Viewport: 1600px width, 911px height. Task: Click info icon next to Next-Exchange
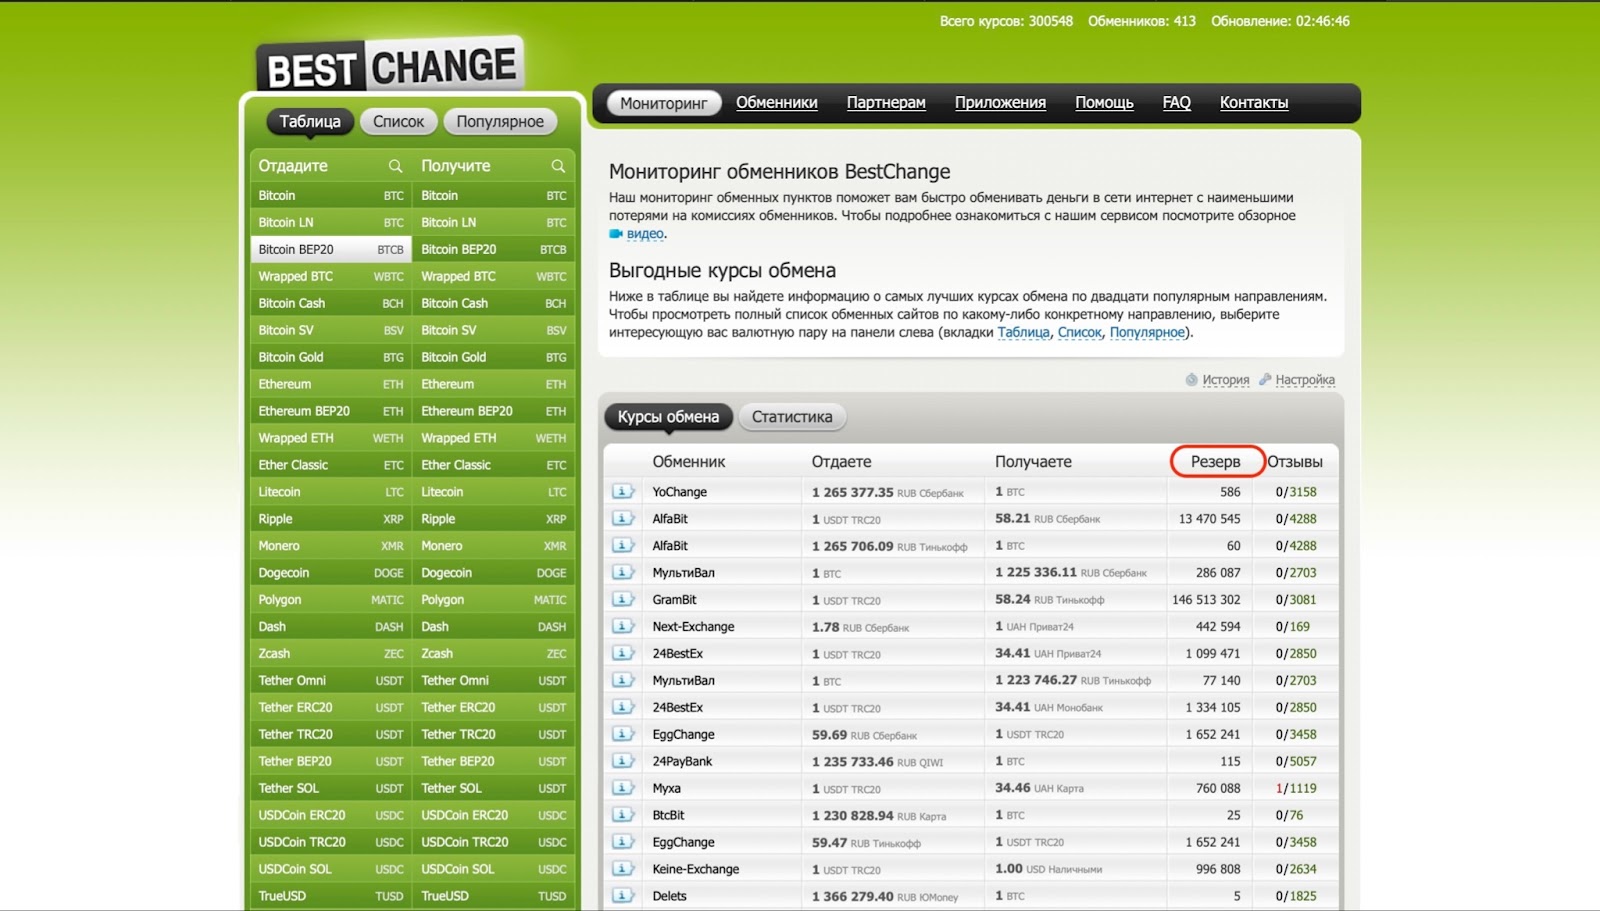(x=623, y=627)
